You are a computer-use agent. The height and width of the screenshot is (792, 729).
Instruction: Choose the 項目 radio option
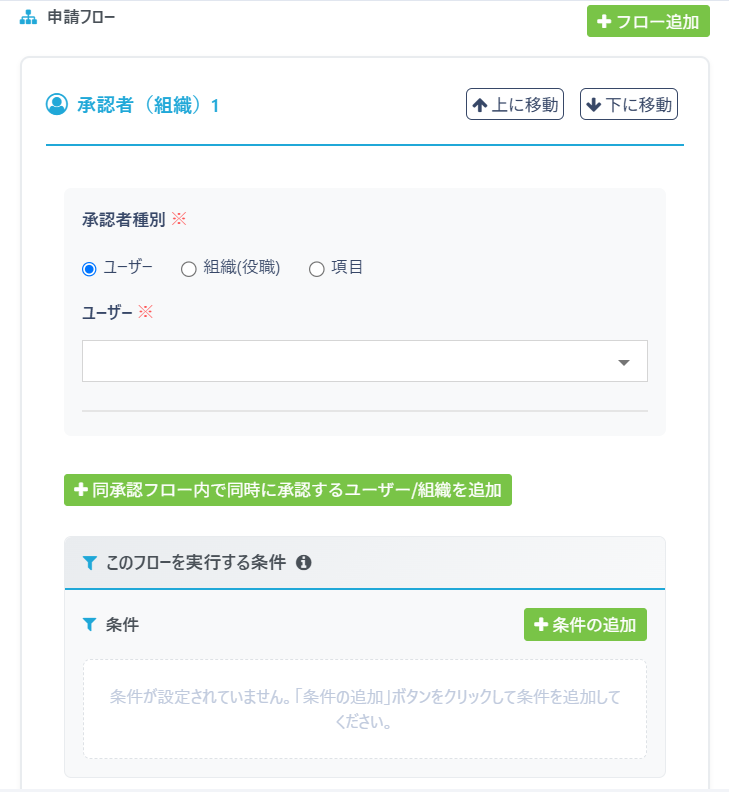coord(316,268)
